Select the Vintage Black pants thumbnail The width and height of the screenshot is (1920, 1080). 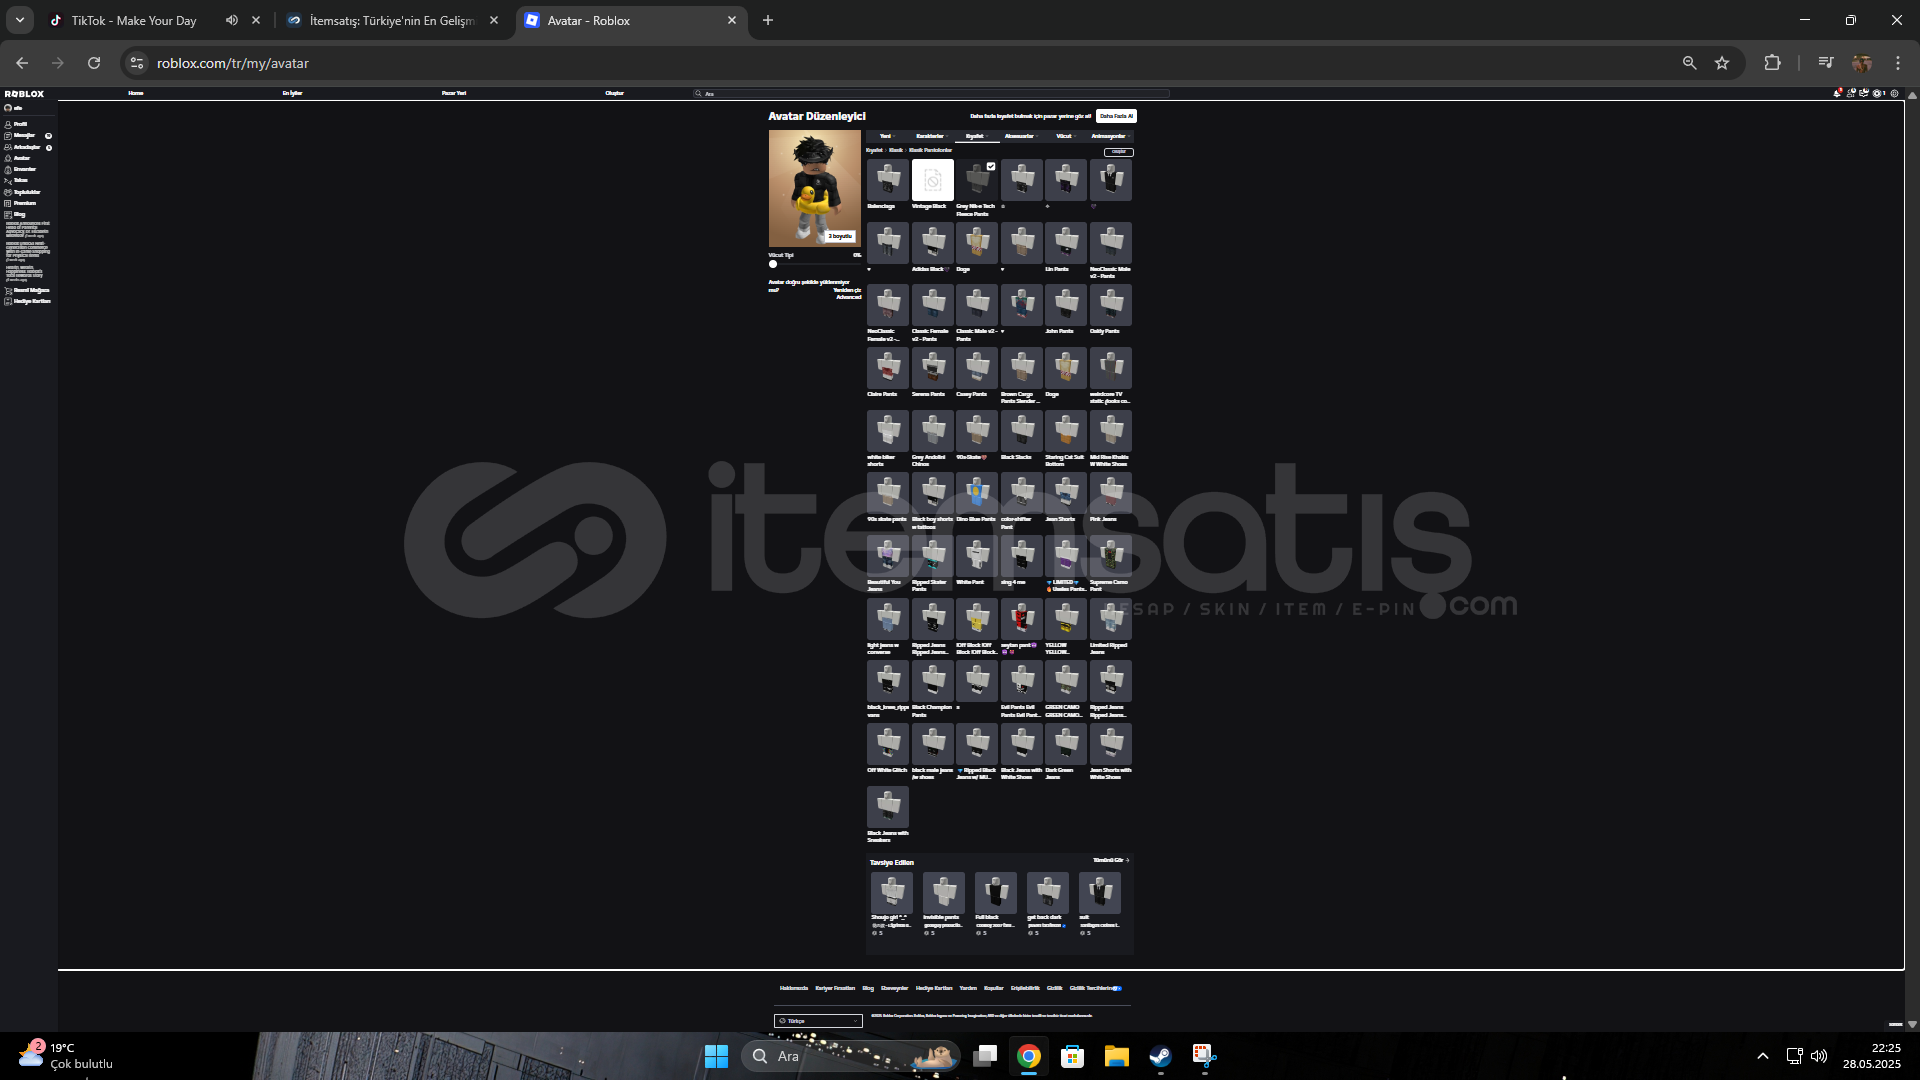(932, 180)
